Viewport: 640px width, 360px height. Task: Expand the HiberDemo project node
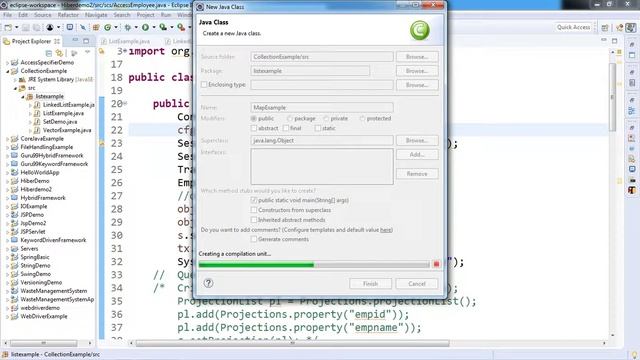(7, 181)
